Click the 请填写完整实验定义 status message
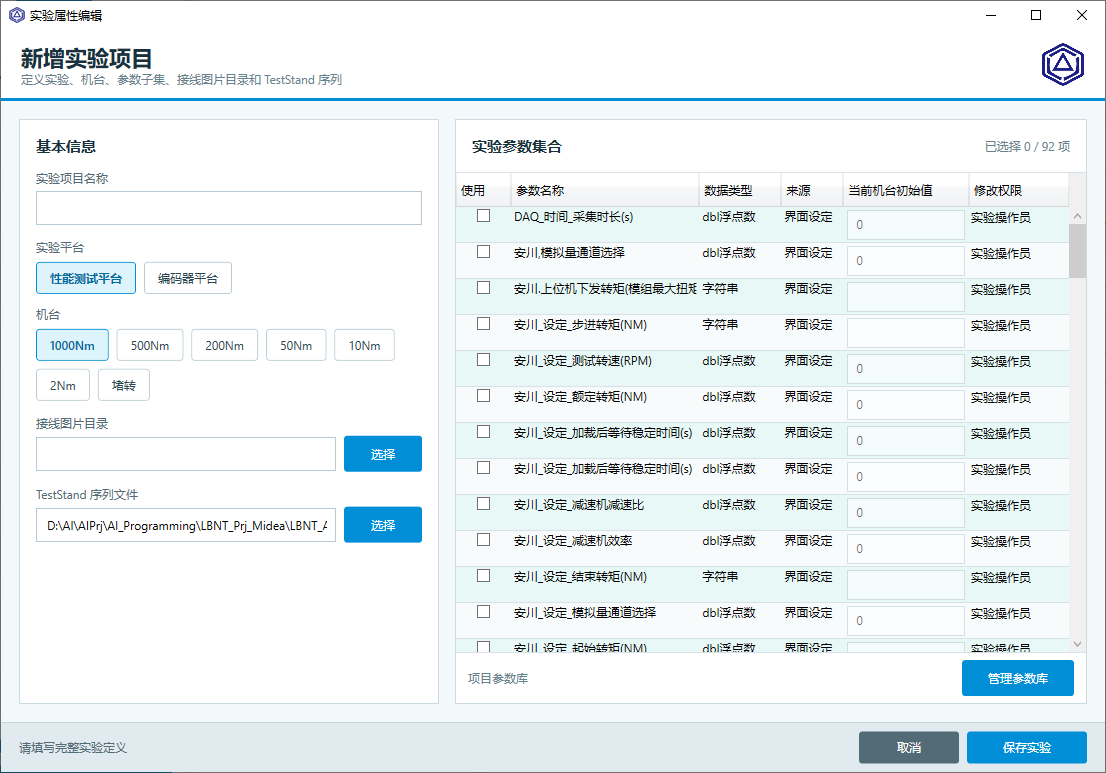Viewport: 1106px width, 773px height. point(73,748)
